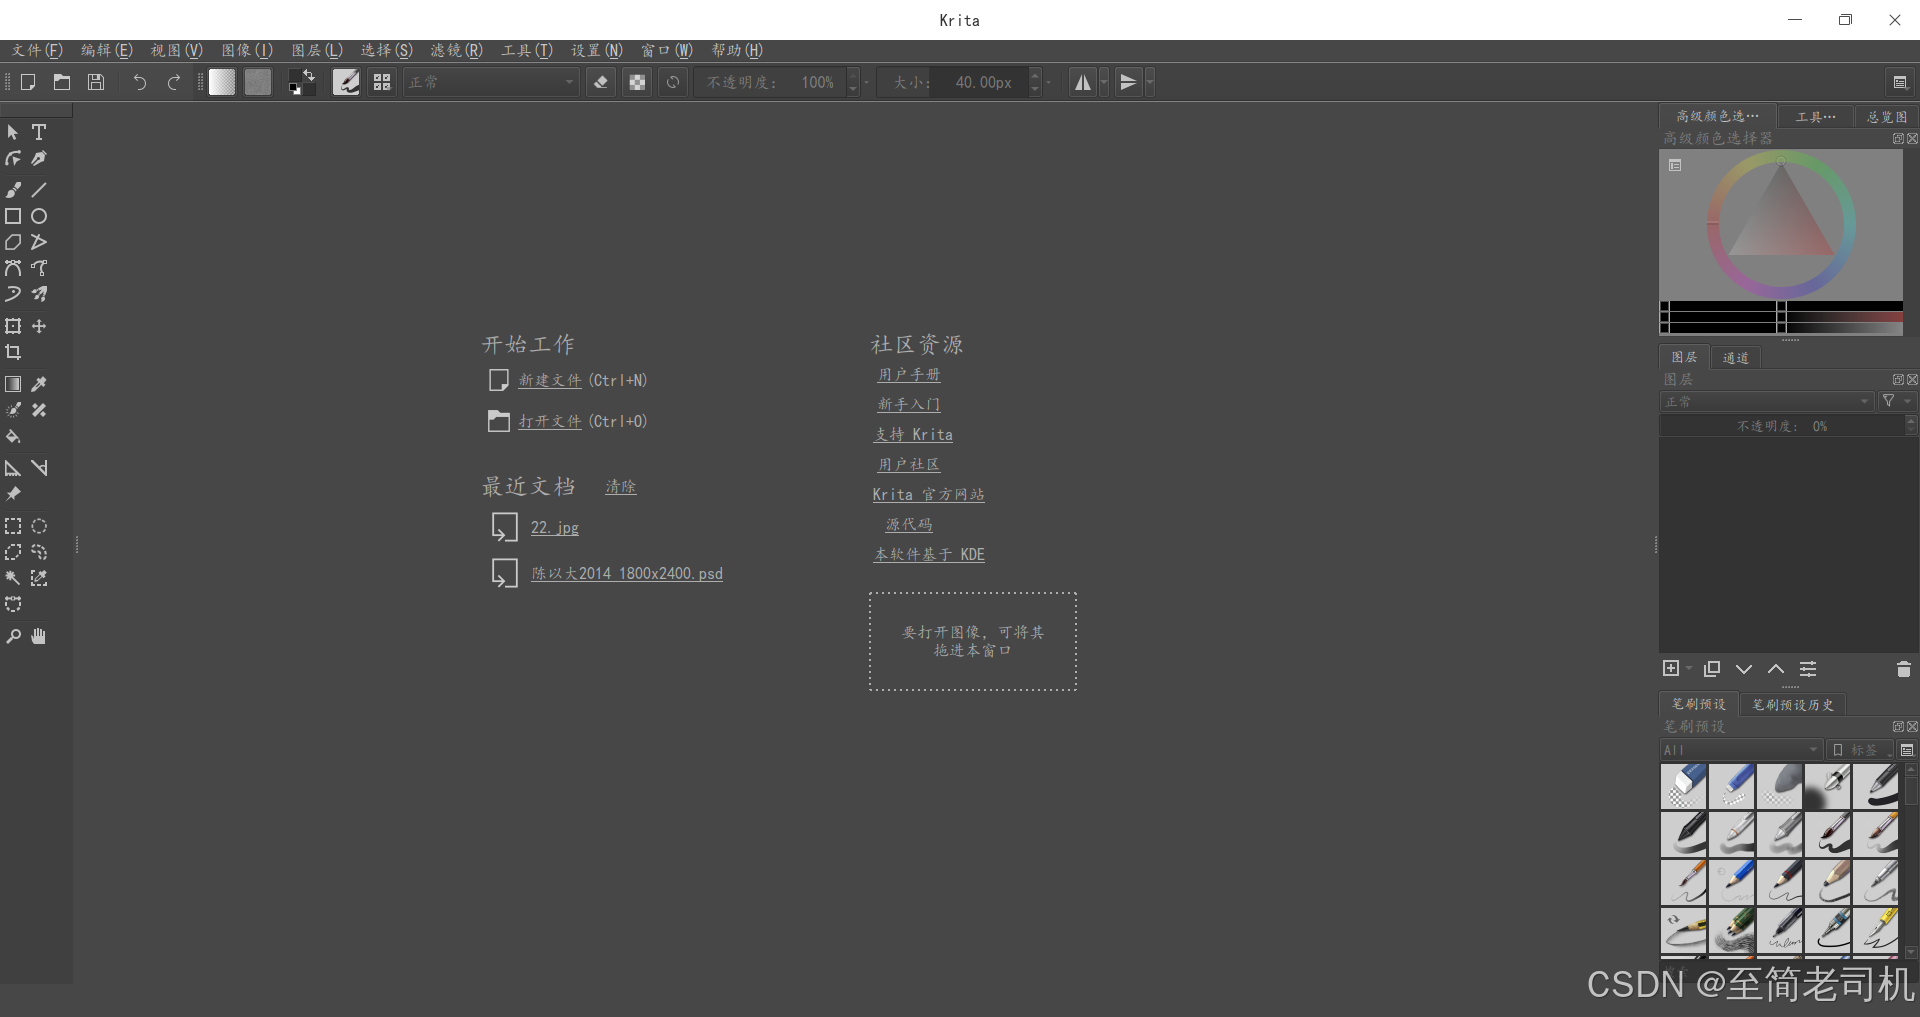Image resolution: width=1920 pixels, height=1017 pixels.
Task: Open the brush preset All tag dropdown
Action: [1741, 749]
